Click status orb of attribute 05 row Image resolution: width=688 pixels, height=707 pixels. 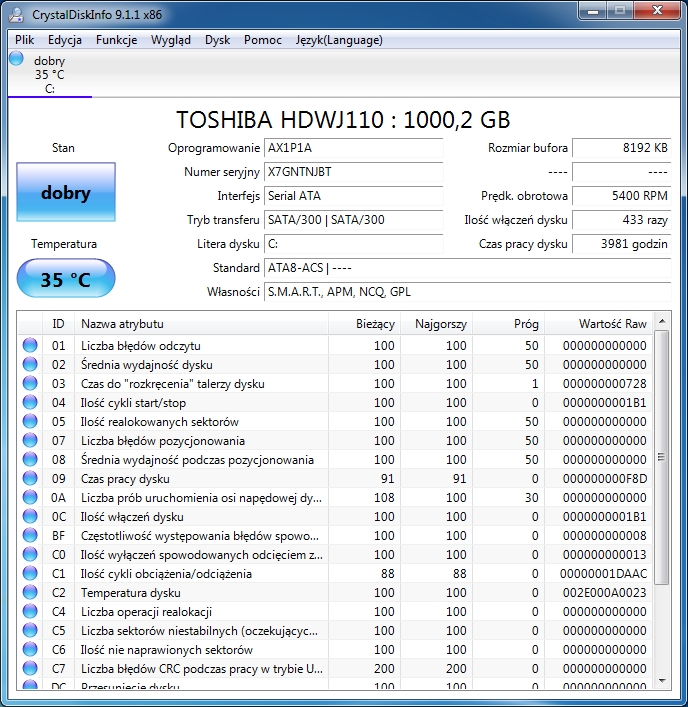(30, 421)
